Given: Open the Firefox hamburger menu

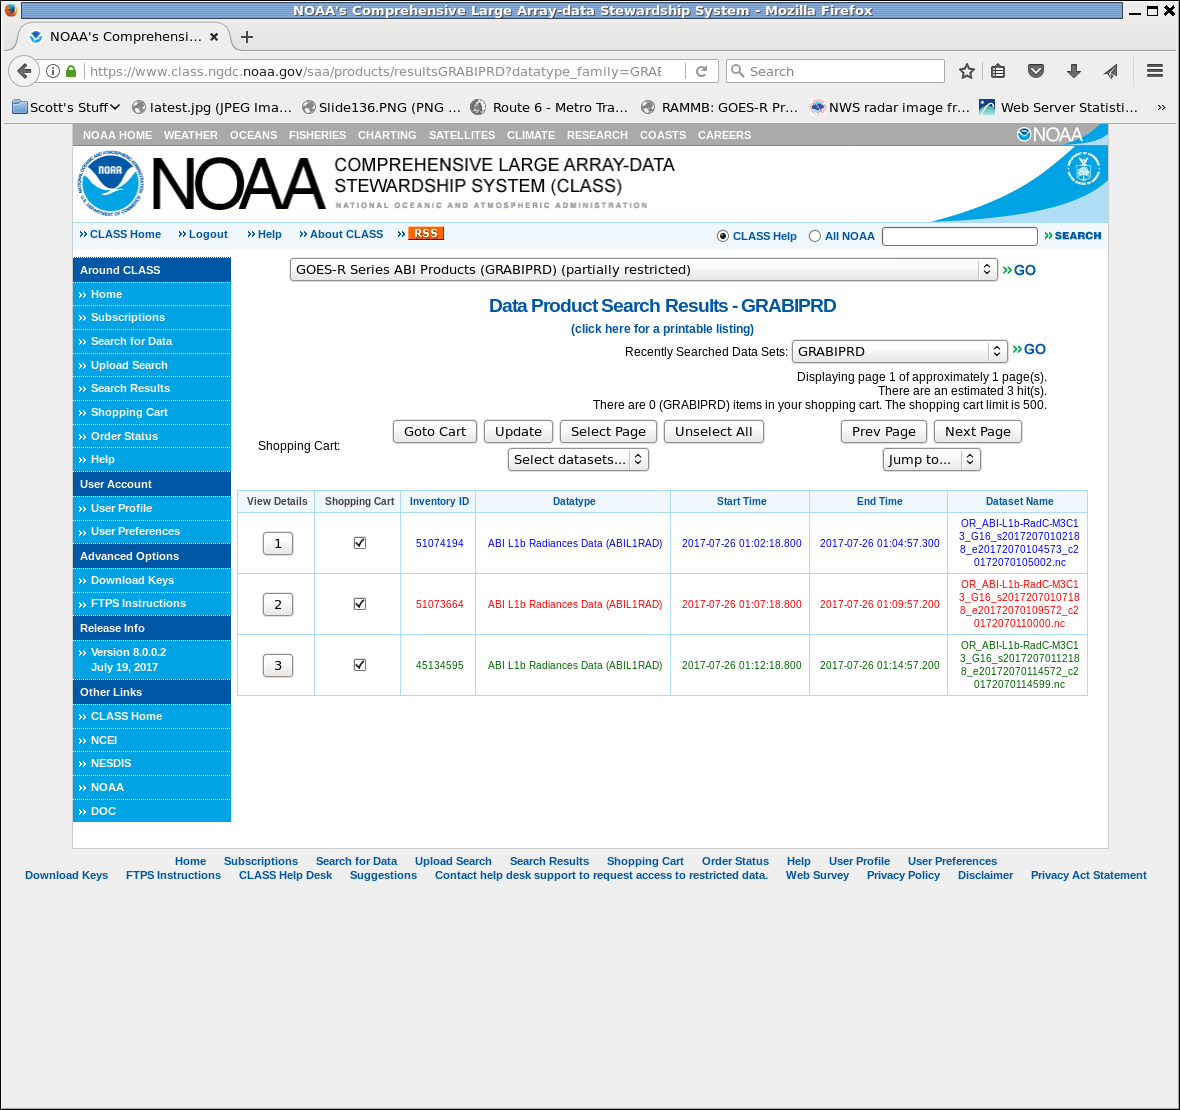Looking at the screenshot, I should click(x=1154, y=71).
